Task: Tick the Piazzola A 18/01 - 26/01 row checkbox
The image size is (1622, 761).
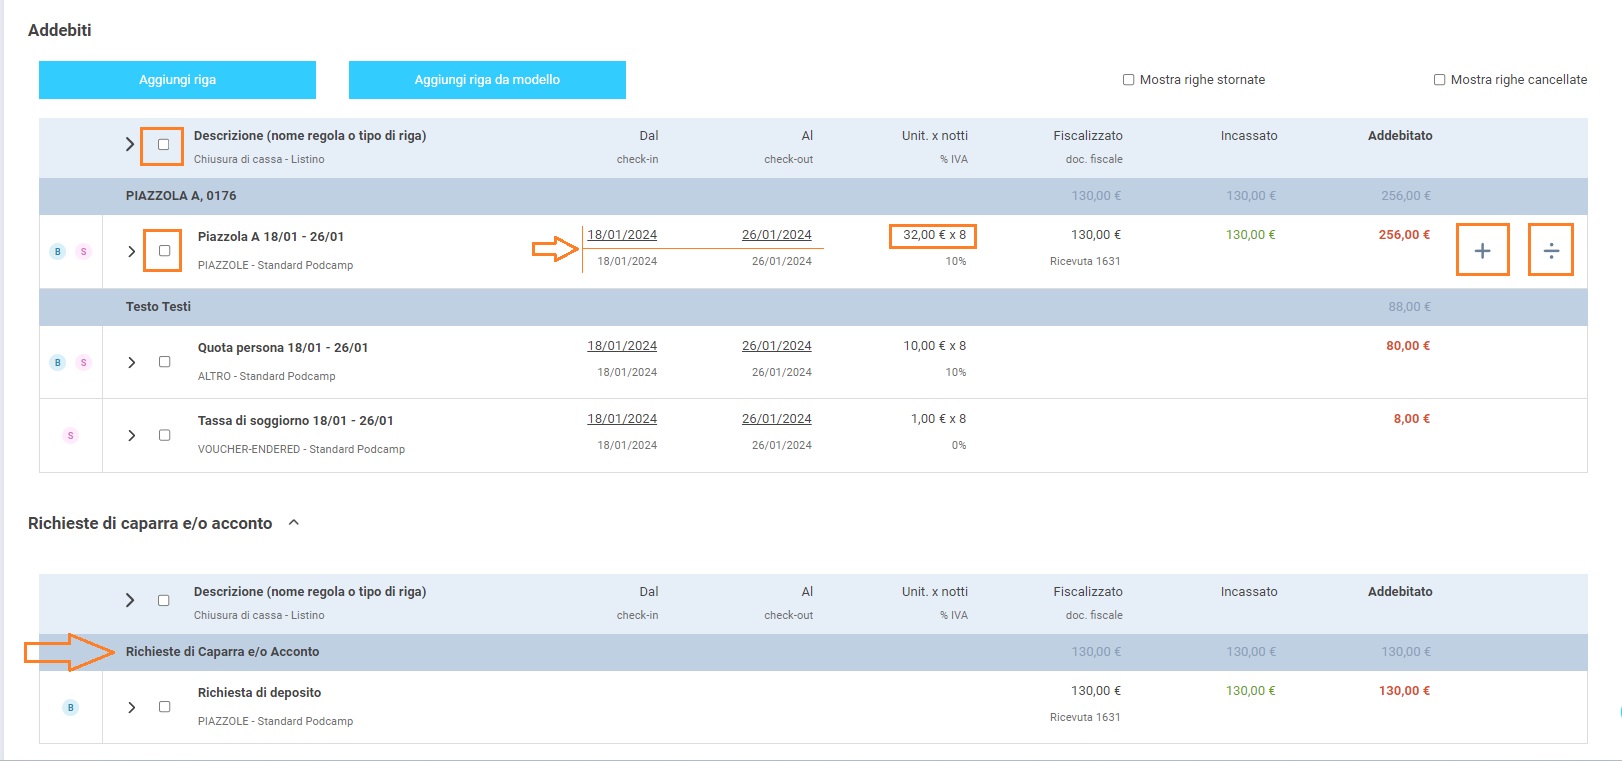Action: coord(164,251)
